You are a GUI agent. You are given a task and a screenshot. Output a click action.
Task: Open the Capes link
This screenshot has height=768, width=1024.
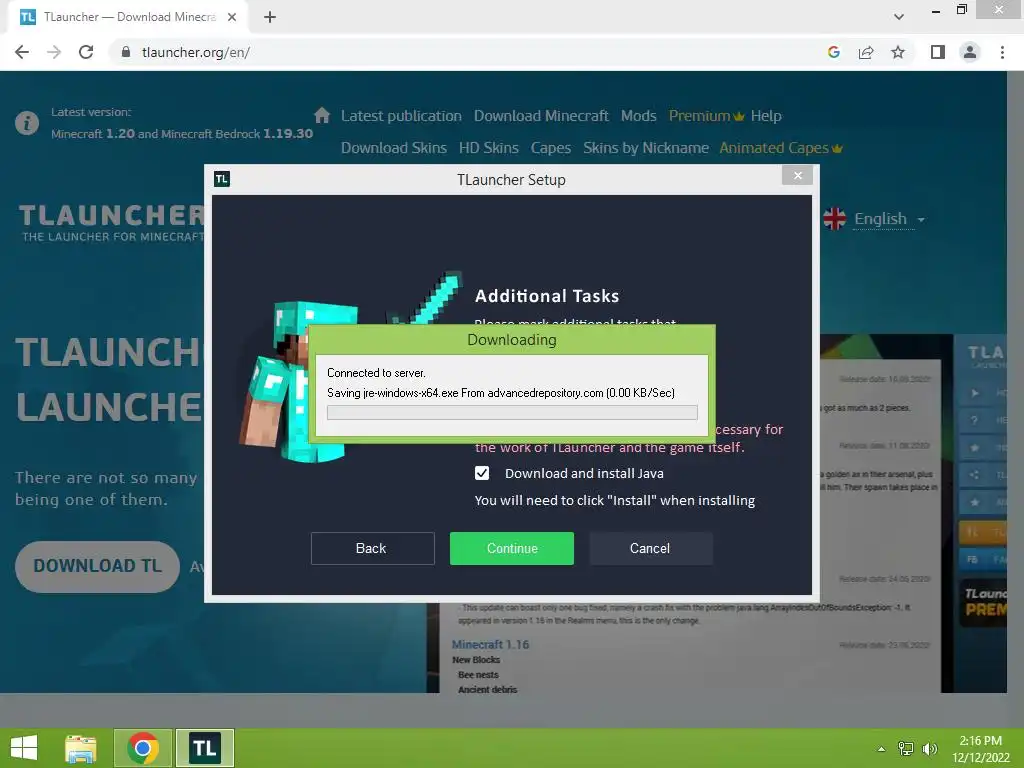pos(551,148)
